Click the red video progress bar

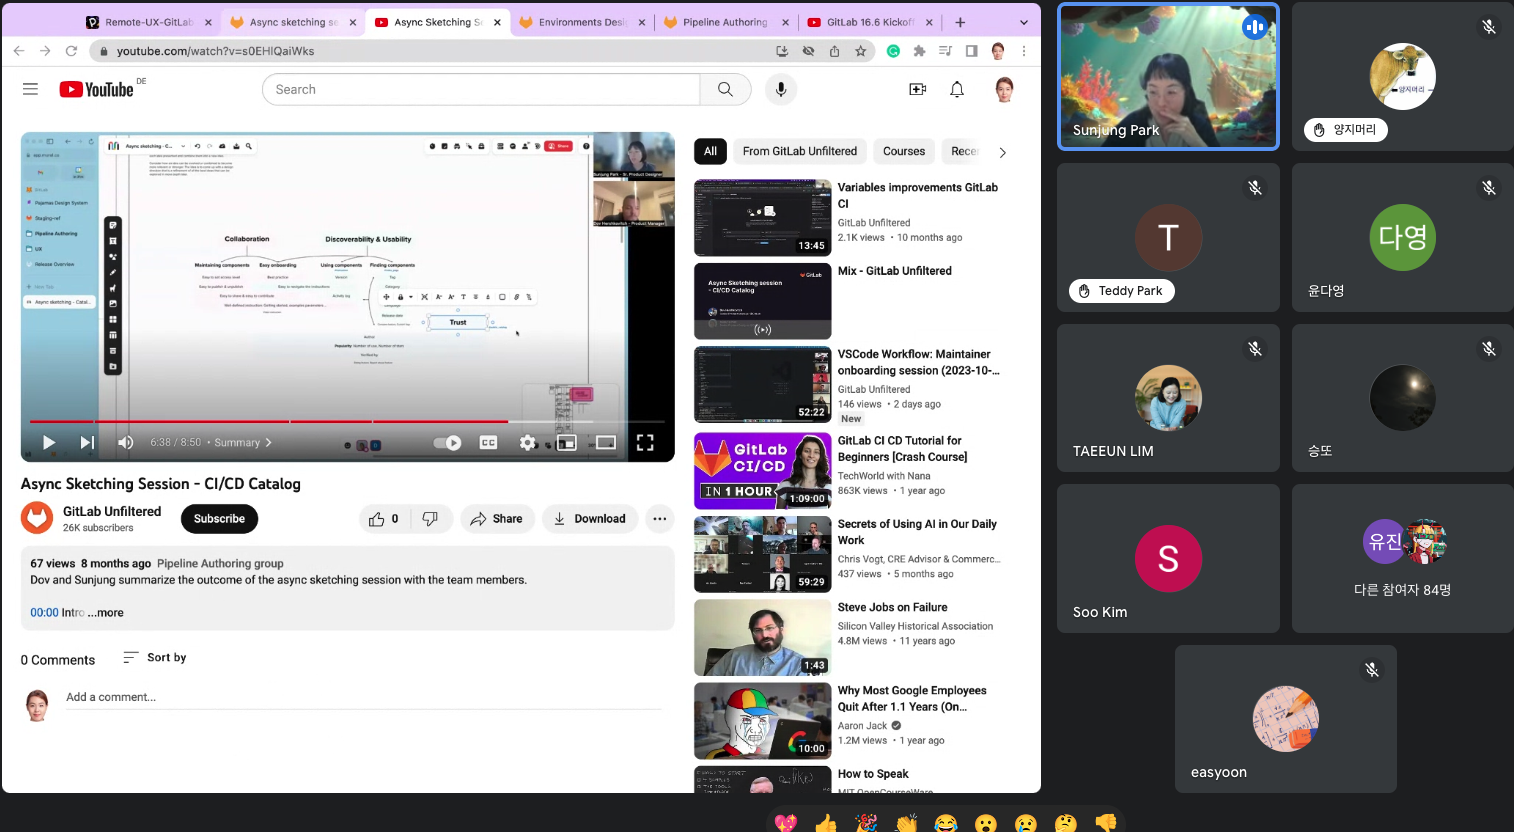300,421
